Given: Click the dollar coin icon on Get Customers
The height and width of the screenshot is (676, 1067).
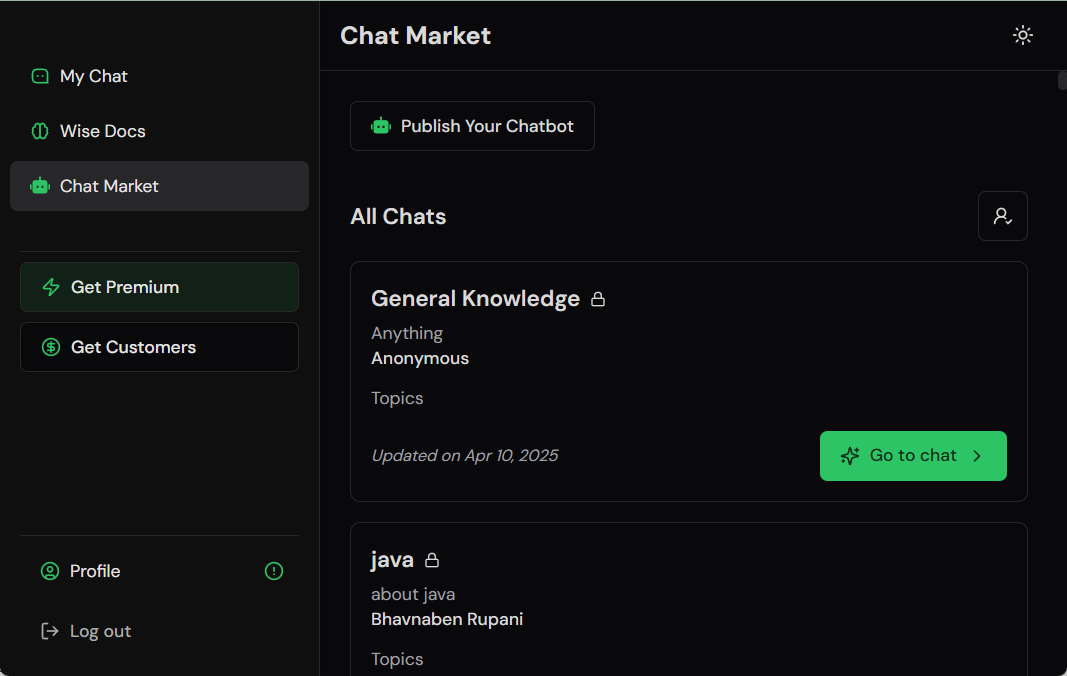Looking at the screenshot, I should [x=51, y=347].
